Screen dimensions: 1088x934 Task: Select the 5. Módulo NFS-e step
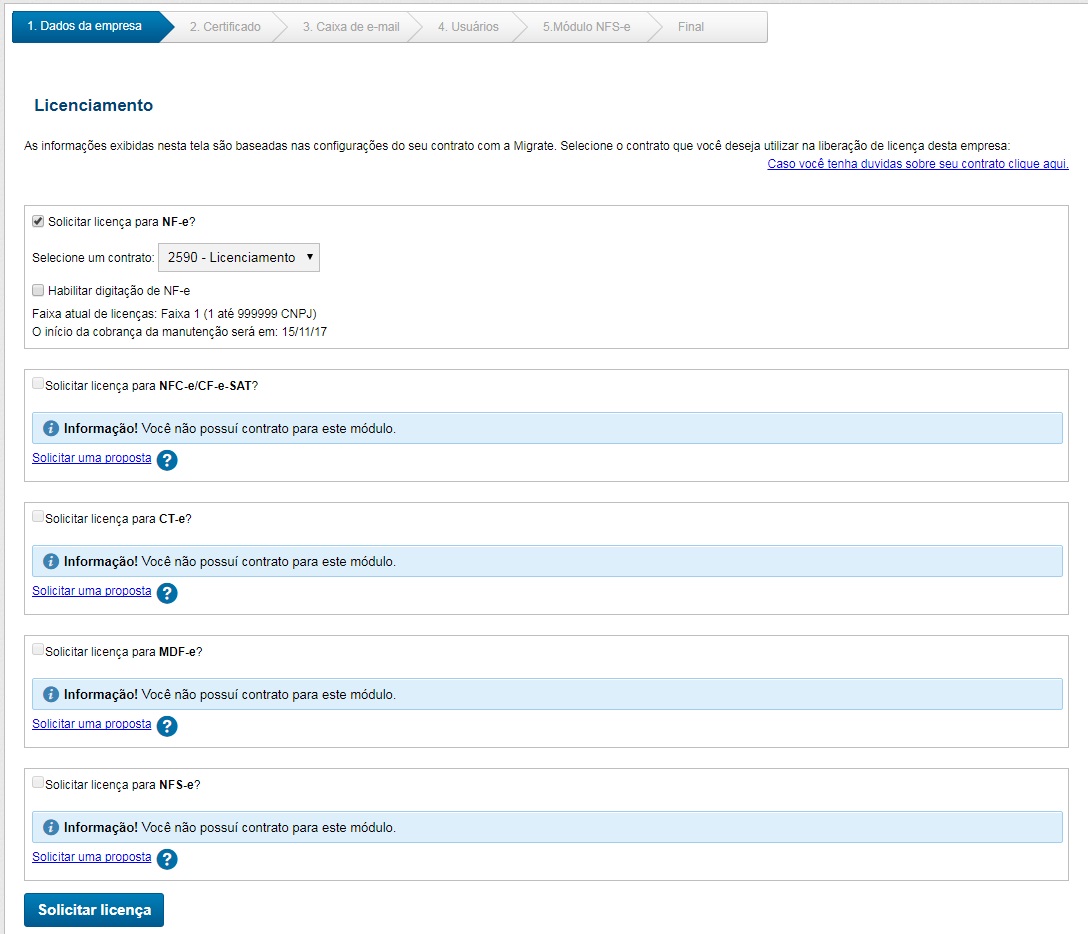pos(586,27)
